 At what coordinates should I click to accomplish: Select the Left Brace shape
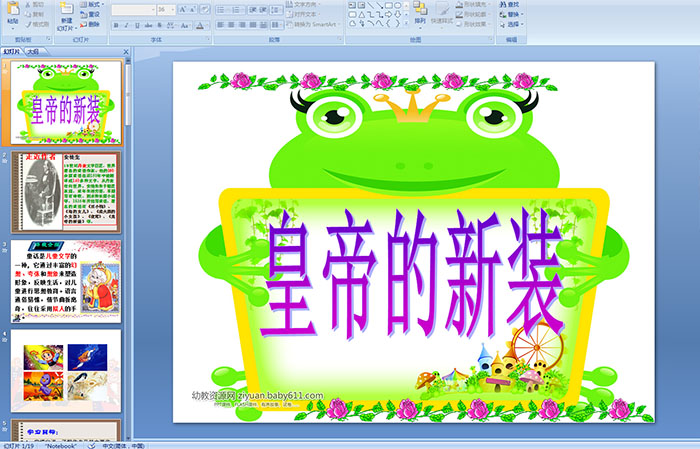click(389, 23)
